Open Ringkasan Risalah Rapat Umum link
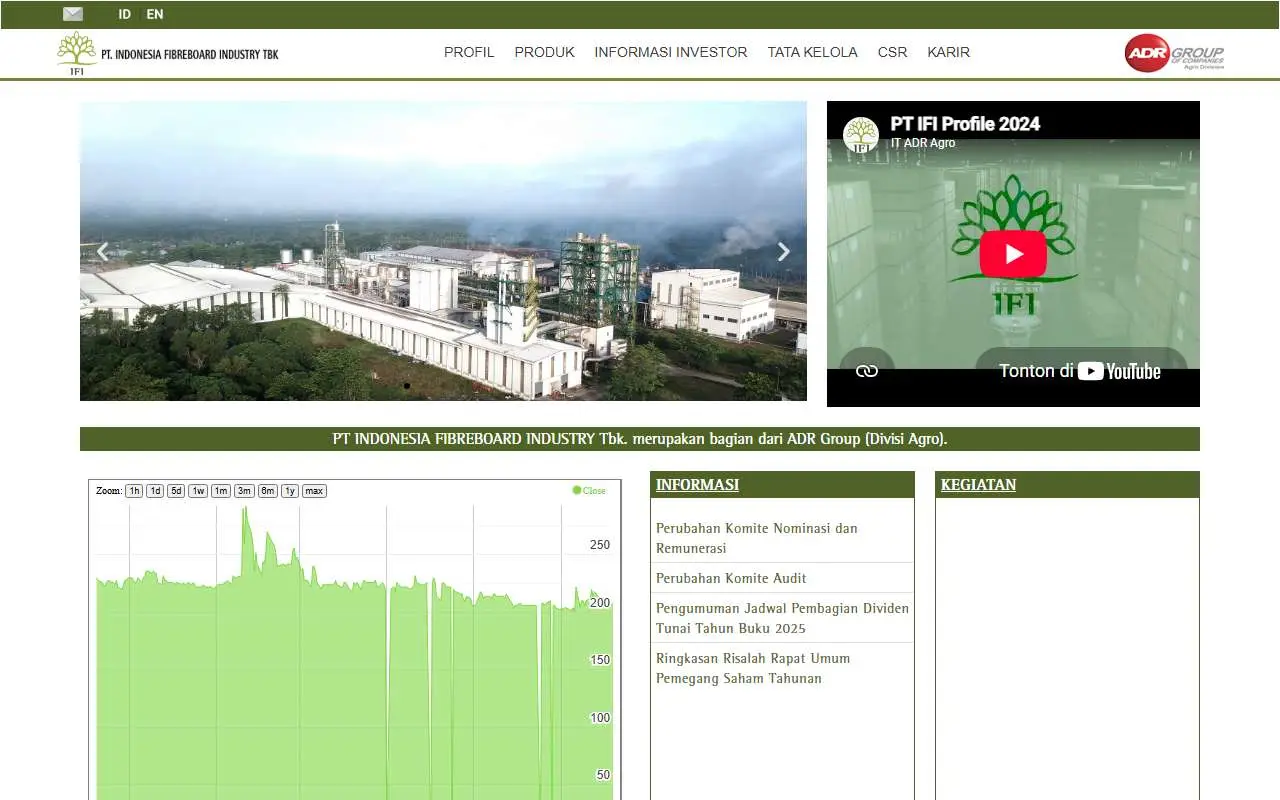Screen dimensions: 1280x800 point(753,668)
